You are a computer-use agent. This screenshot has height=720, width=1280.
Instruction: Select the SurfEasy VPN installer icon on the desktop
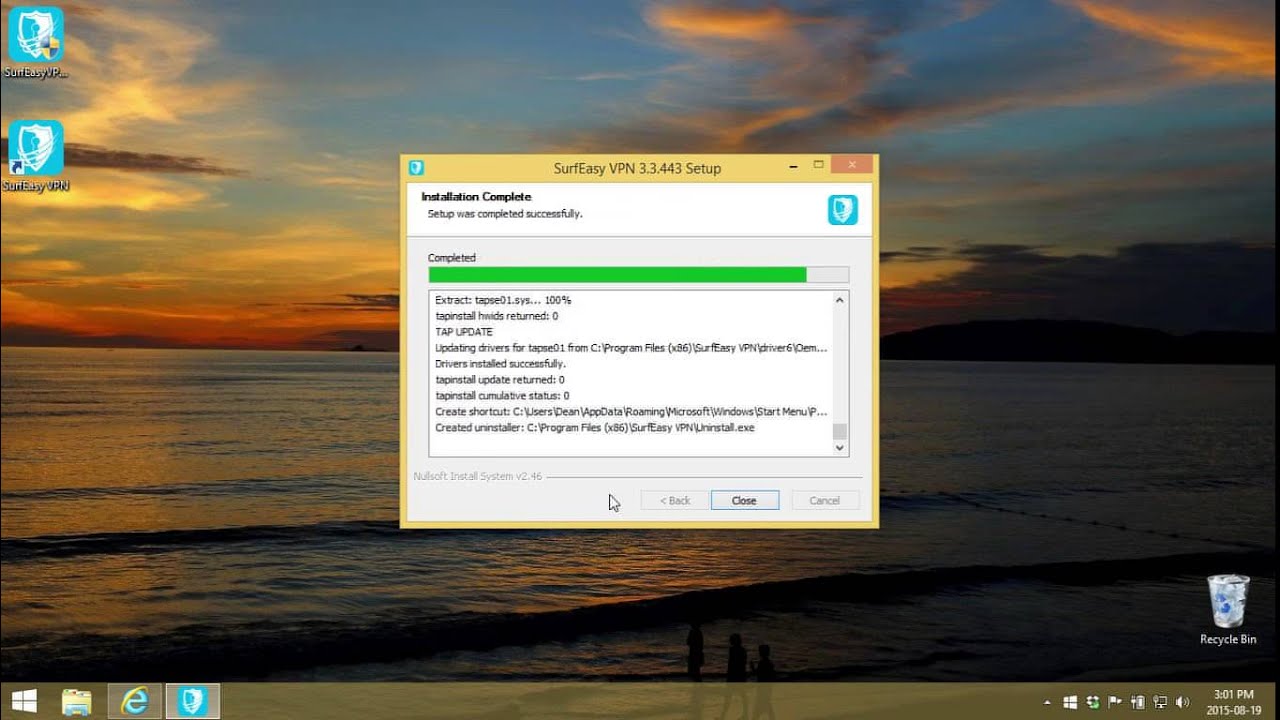click(36, 43)
